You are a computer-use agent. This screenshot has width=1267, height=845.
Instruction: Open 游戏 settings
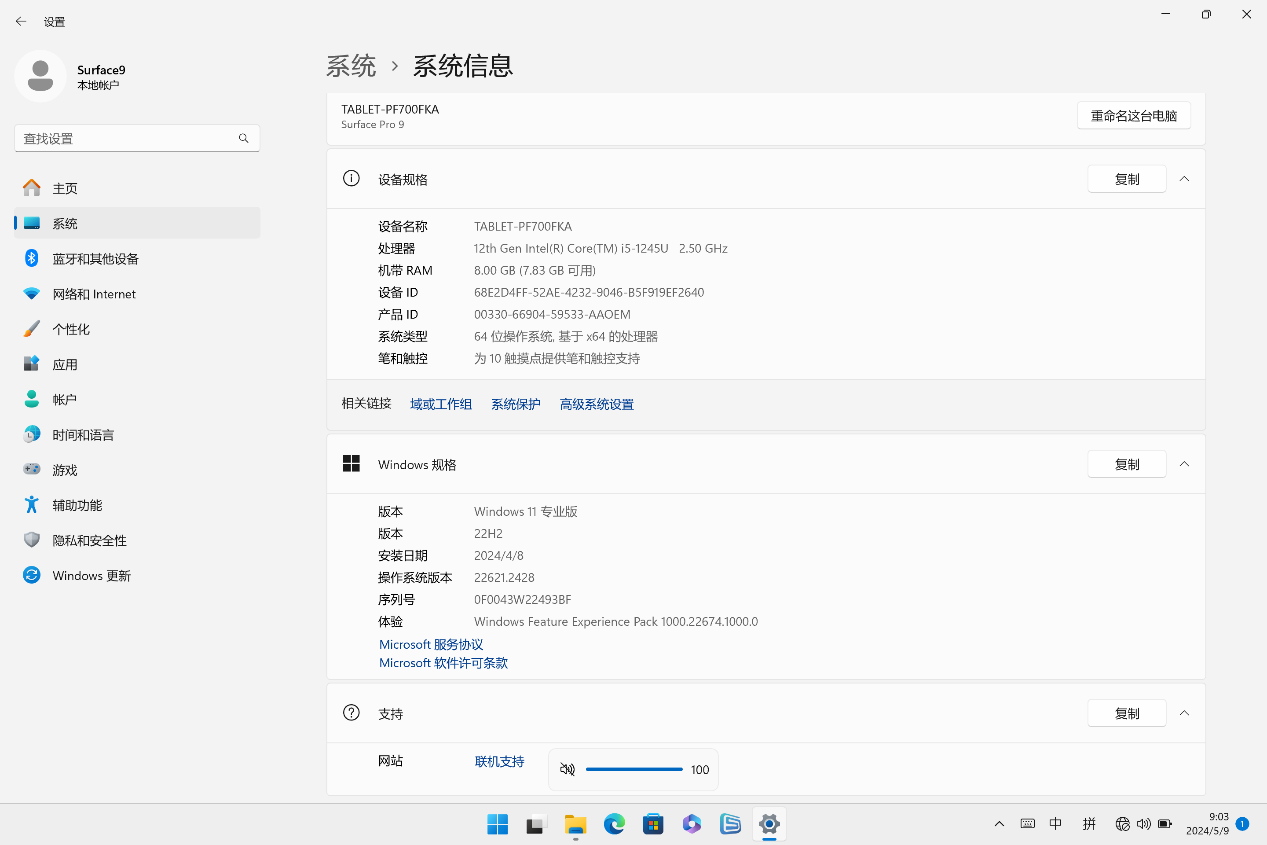tap(137, 470)
